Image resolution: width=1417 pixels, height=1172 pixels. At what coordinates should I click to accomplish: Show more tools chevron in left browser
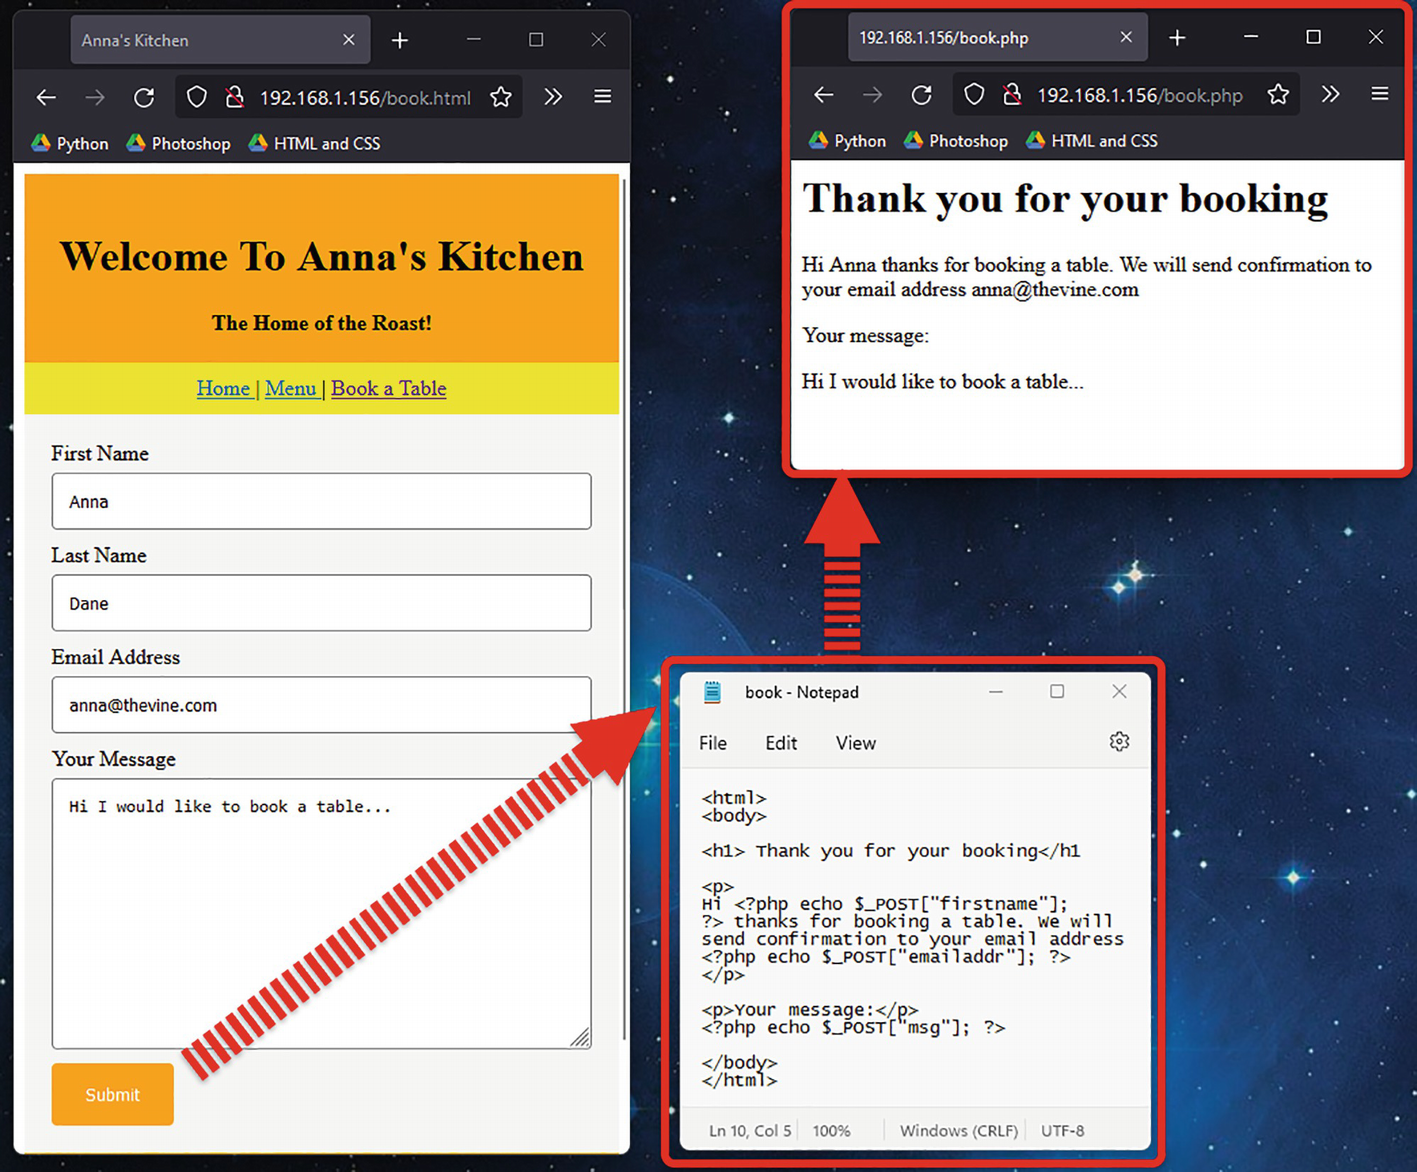point(553,97)
